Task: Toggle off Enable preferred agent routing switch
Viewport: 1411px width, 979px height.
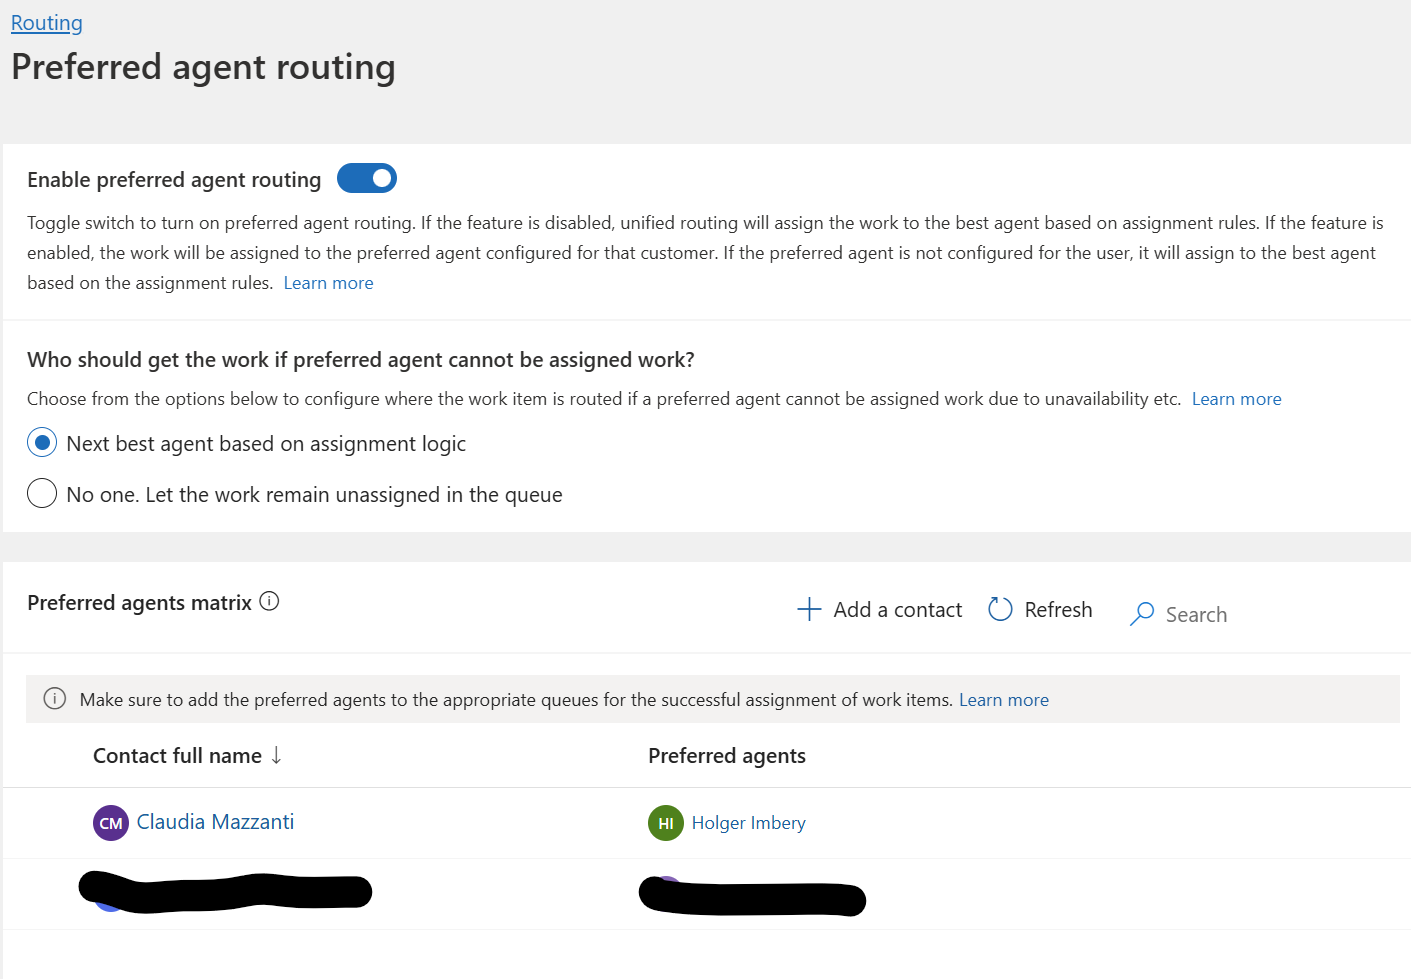Action: click(367, 179)
